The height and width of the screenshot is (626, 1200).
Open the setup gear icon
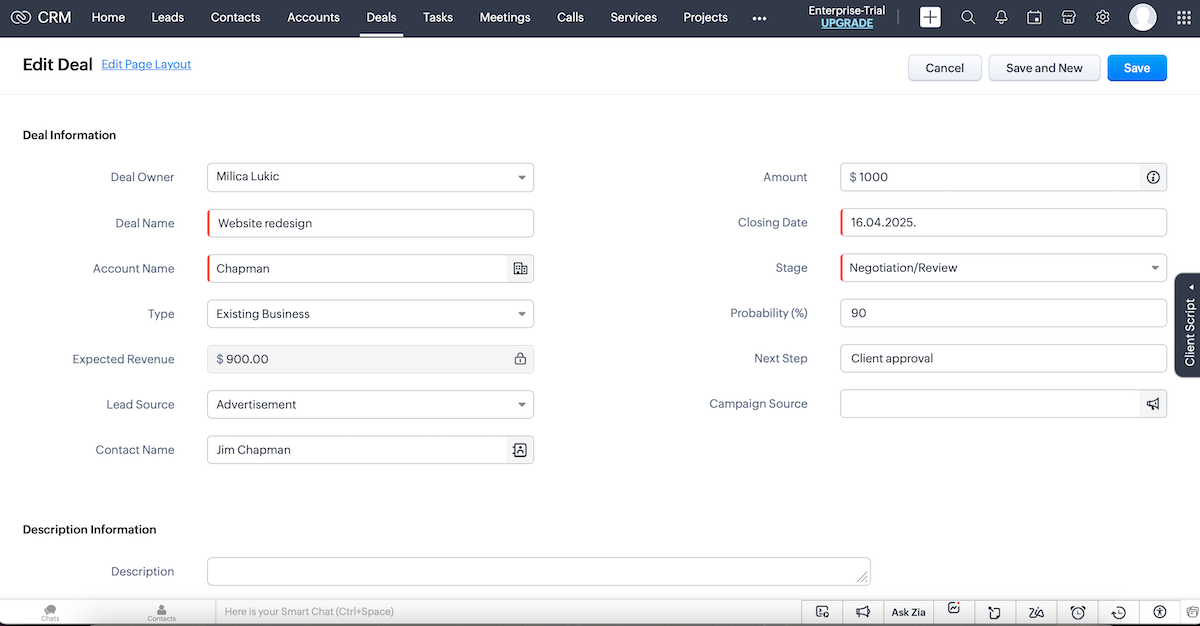(1103, 17)
